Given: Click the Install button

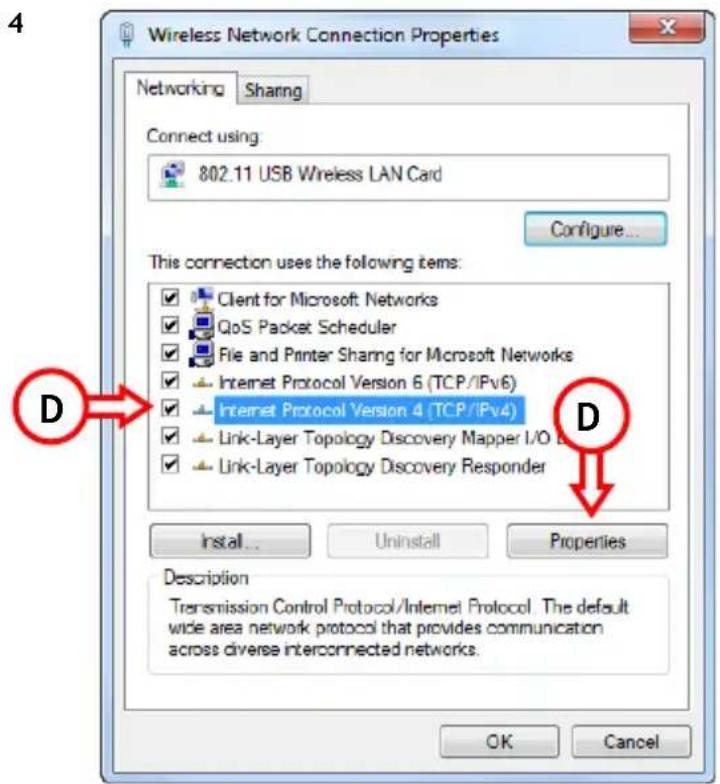Looking at the screenshot, I should [230, 541].
